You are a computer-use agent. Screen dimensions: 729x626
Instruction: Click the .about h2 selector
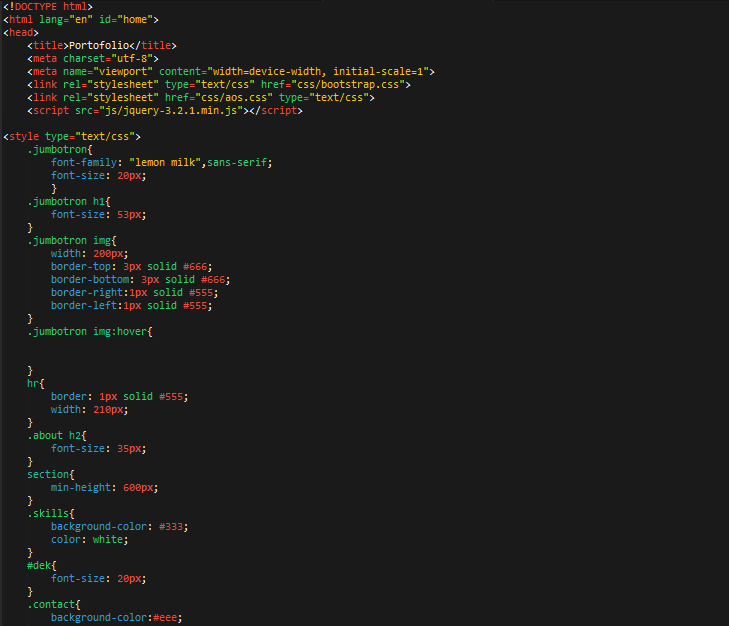coord(57,436)
